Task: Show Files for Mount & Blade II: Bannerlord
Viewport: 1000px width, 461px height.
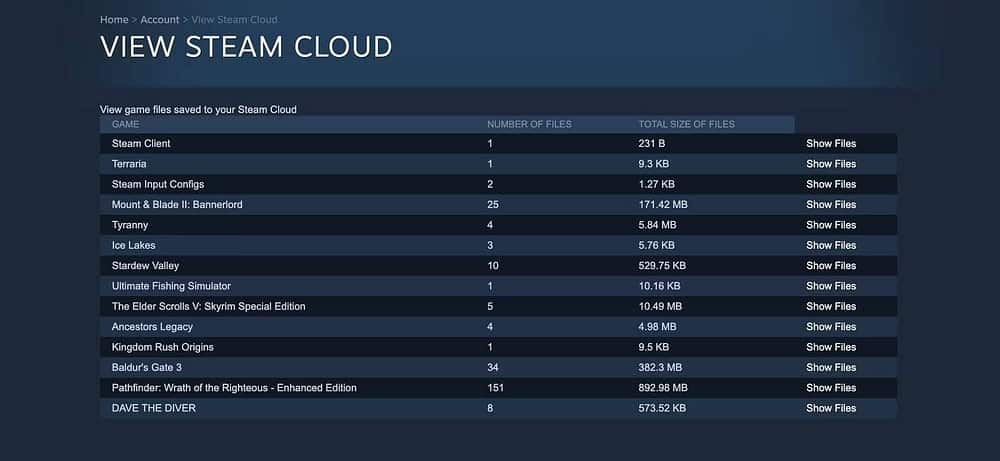Action: coord(831,205)
